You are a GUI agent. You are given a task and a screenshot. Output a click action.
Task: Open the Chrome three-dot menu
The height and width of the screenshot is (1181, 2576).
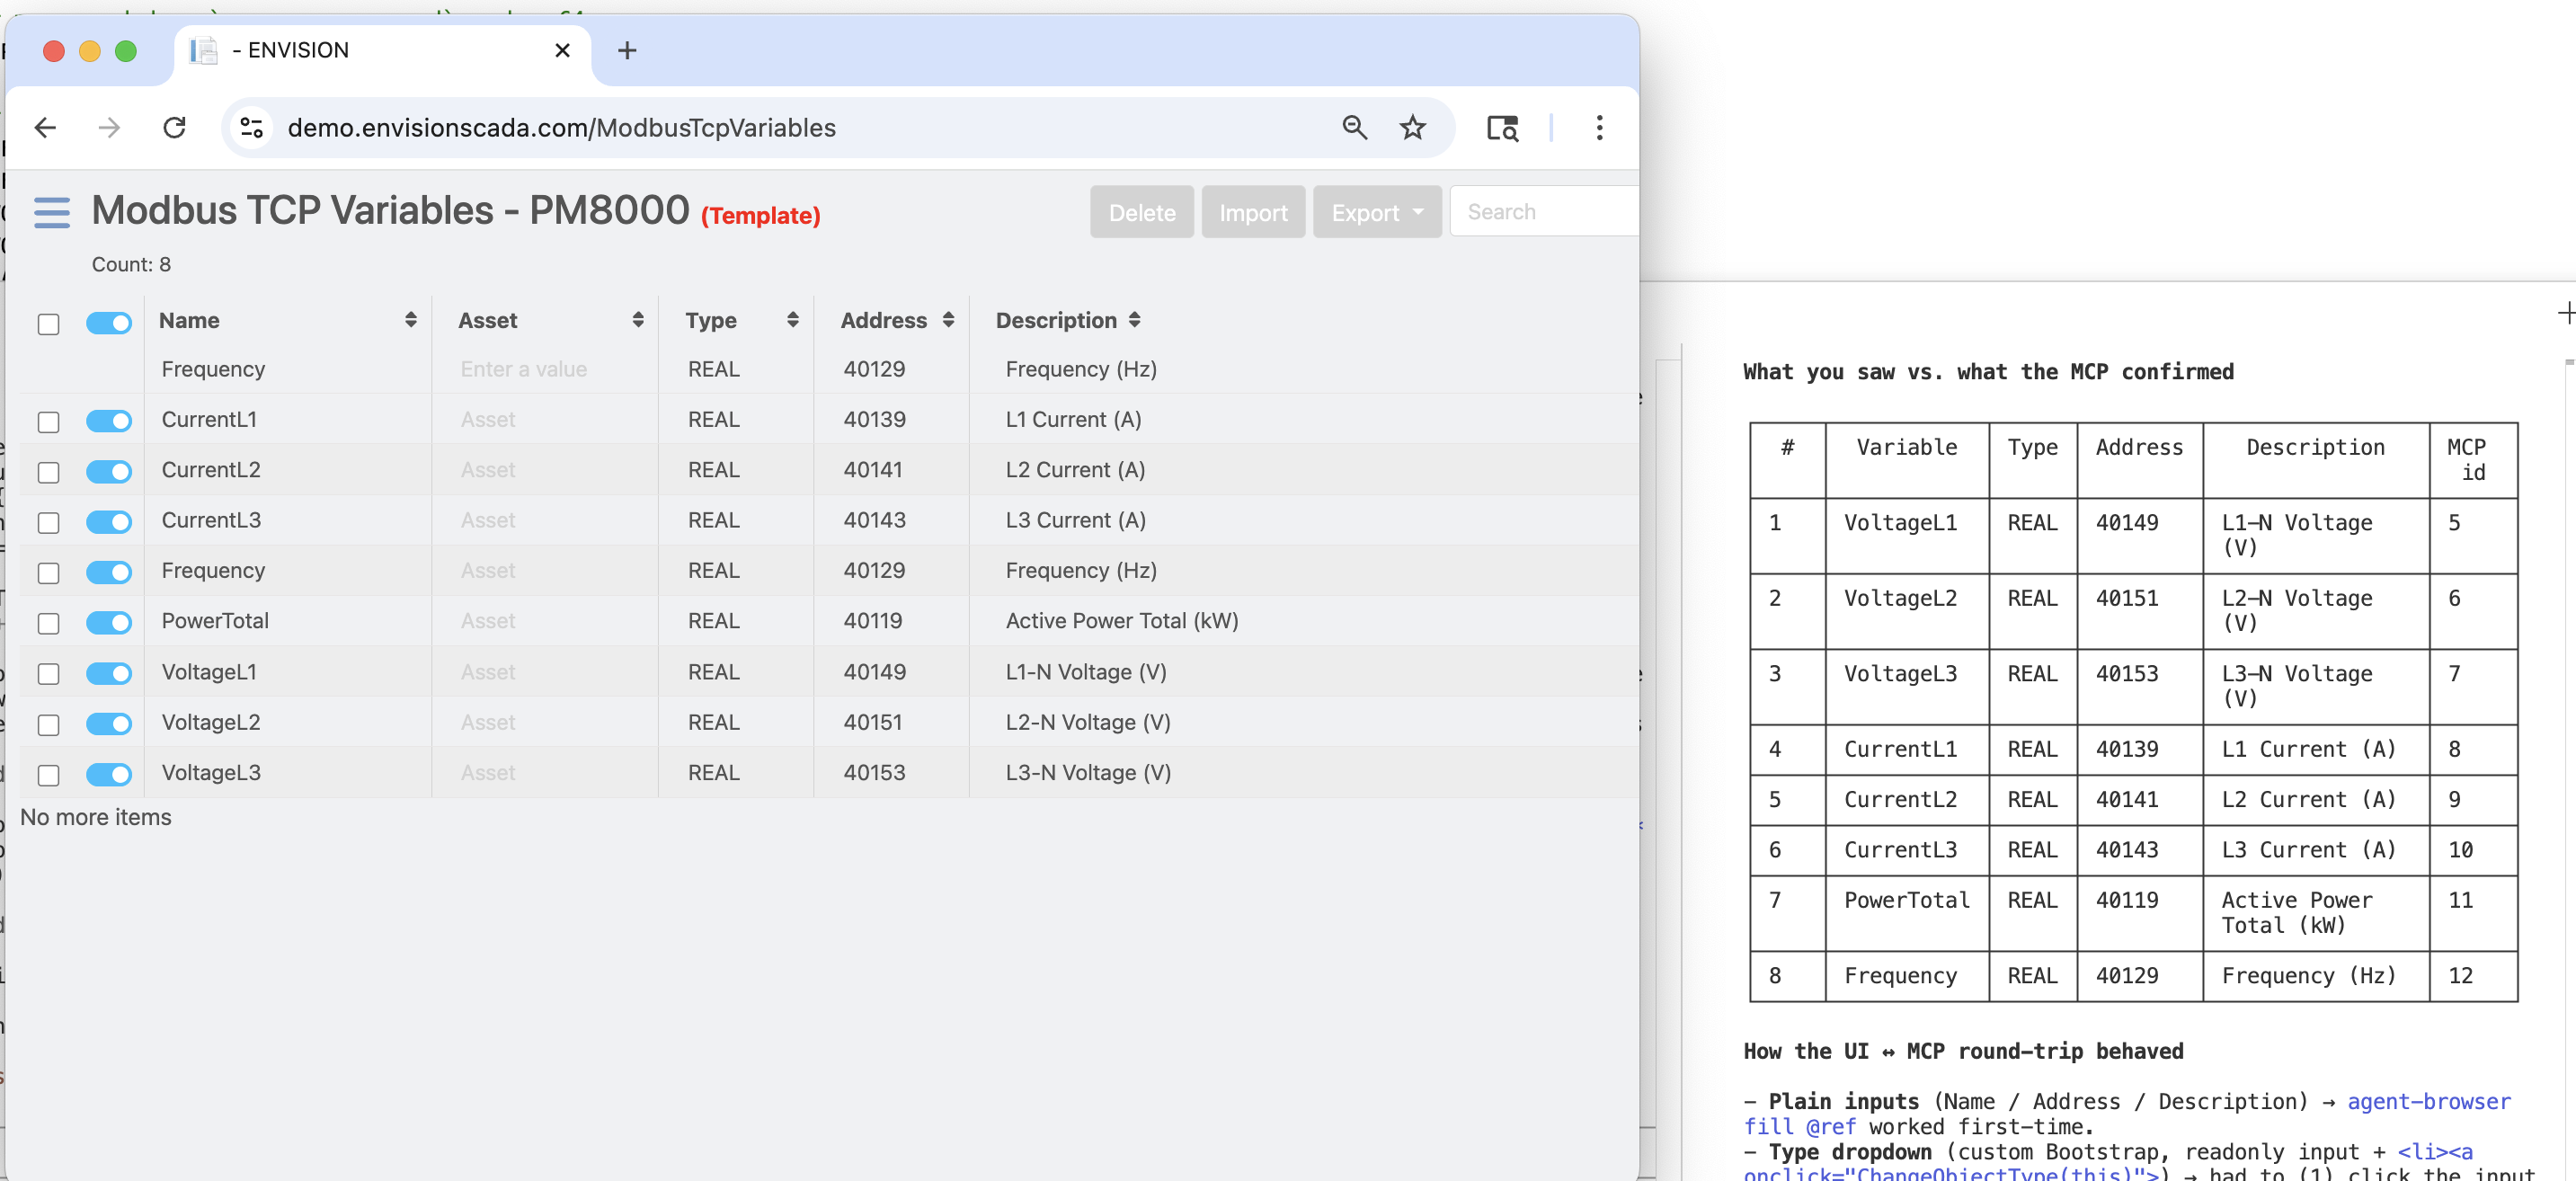1599,128
